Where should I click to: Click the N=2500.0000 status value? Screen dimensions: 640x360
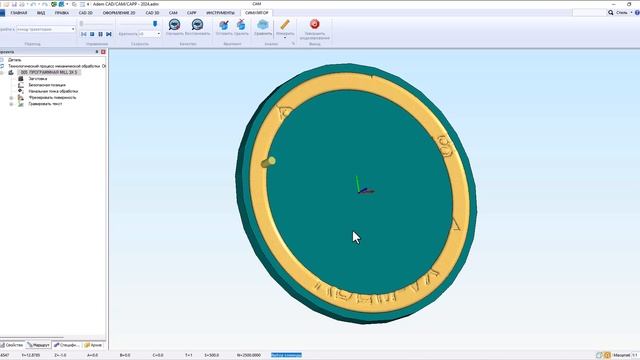[x=249, y=355]
